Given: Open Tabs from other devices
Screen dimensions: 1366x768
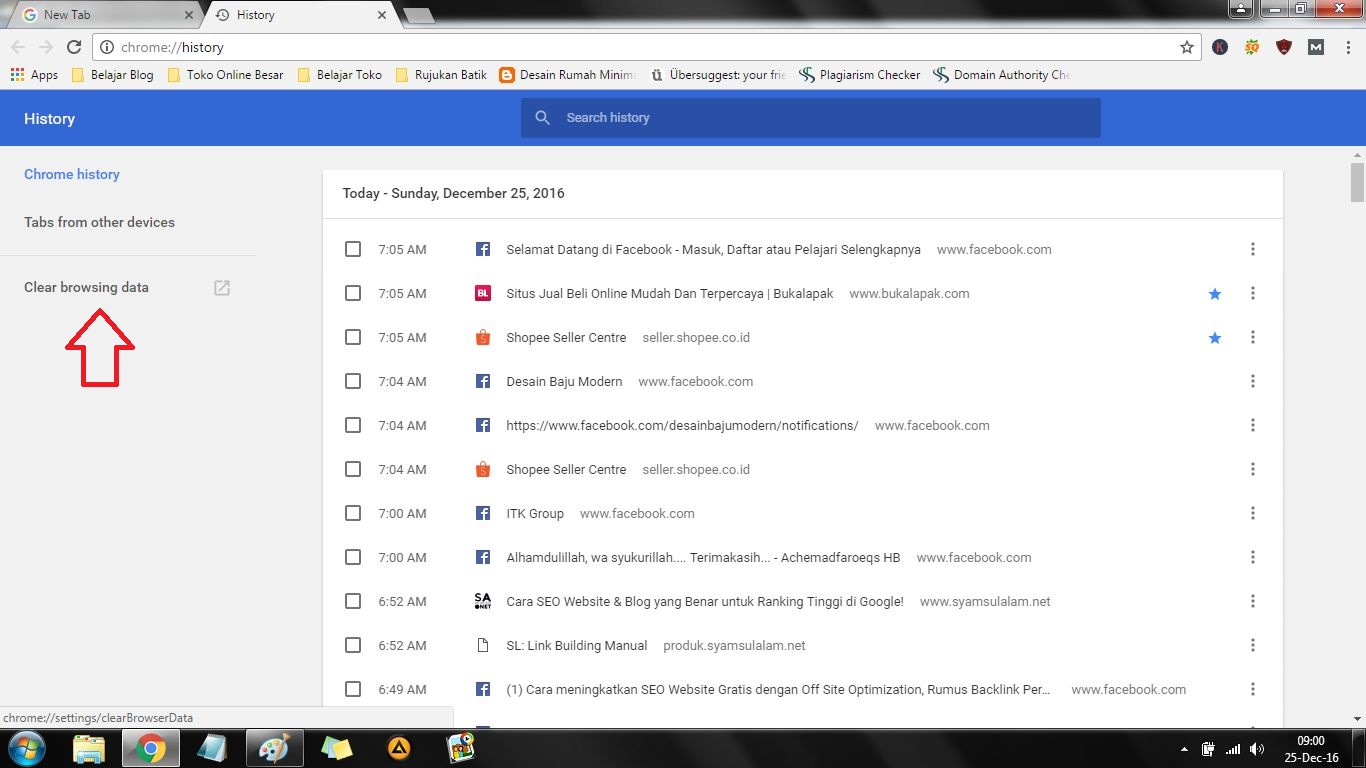Looking at the screenshot, I should pos(99,222).
